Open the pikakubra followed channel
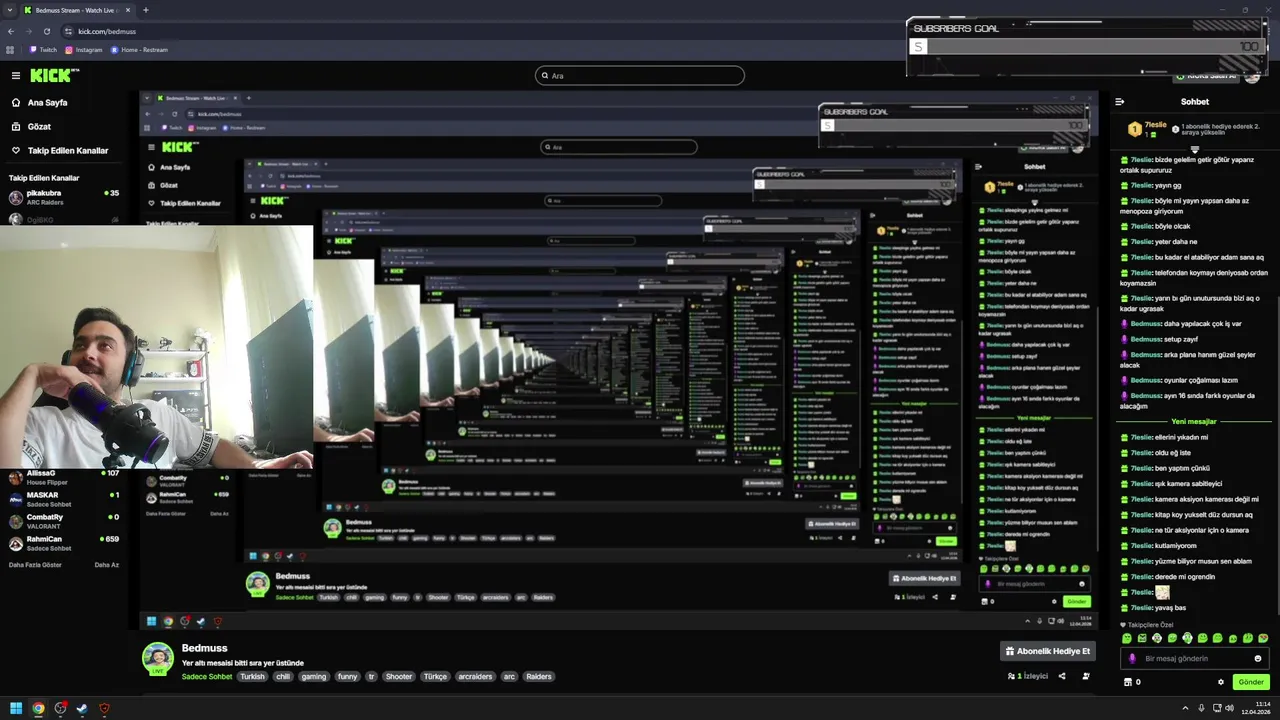 point(64,197)
